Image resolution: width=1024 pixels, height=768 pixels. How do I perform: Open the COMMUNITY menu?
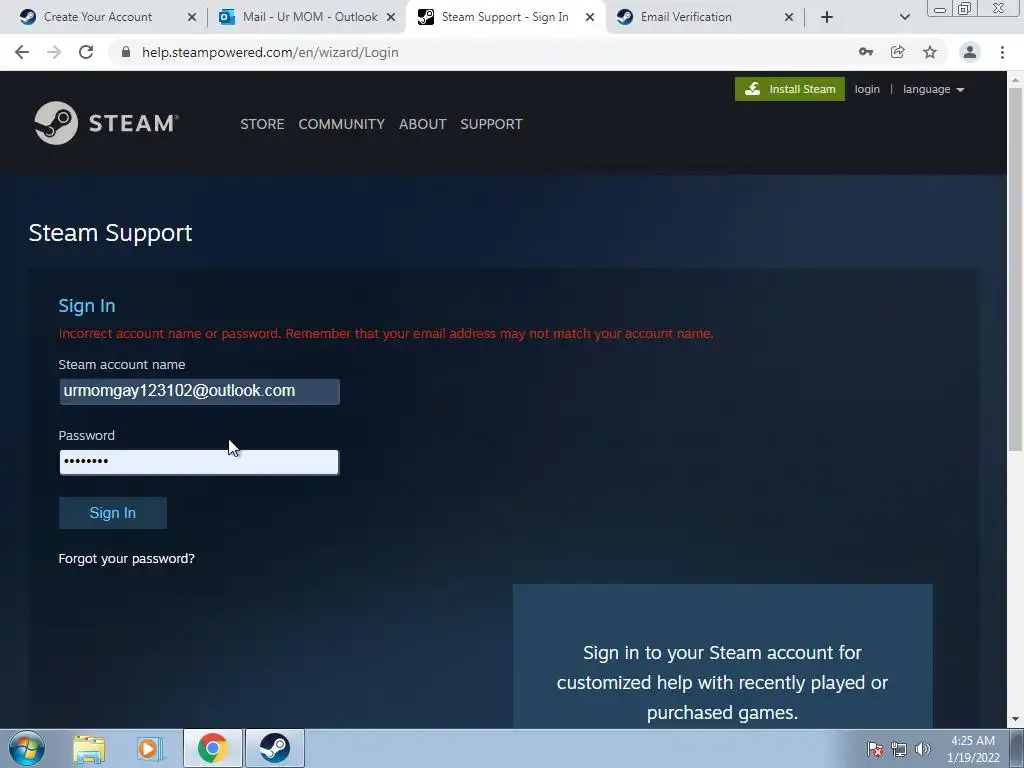[342, 124]
